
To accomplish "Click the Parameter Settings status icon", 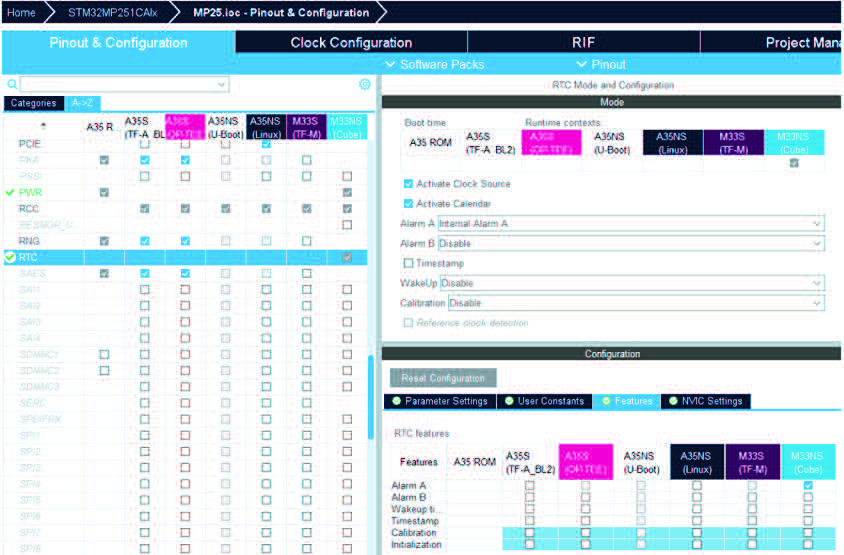I will pos(397,401).
